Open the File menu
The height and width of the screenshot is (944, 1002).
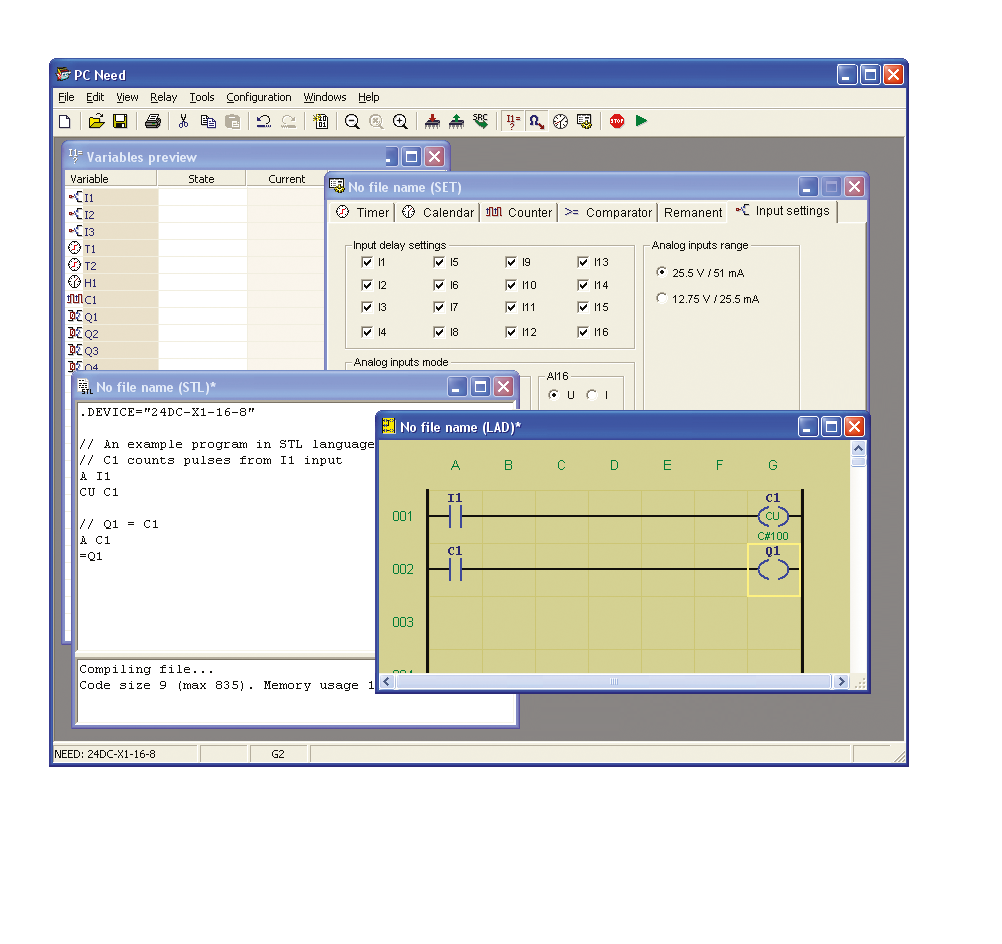[66, 97]
